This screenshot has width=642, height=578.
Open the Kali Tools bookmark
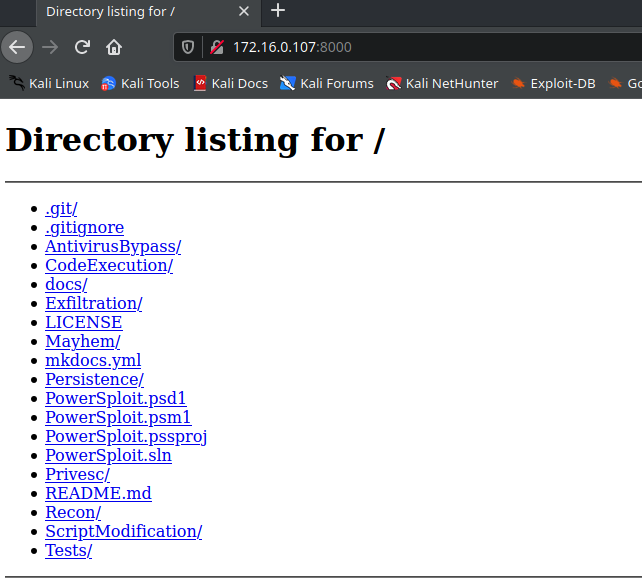tap(140, 83)
